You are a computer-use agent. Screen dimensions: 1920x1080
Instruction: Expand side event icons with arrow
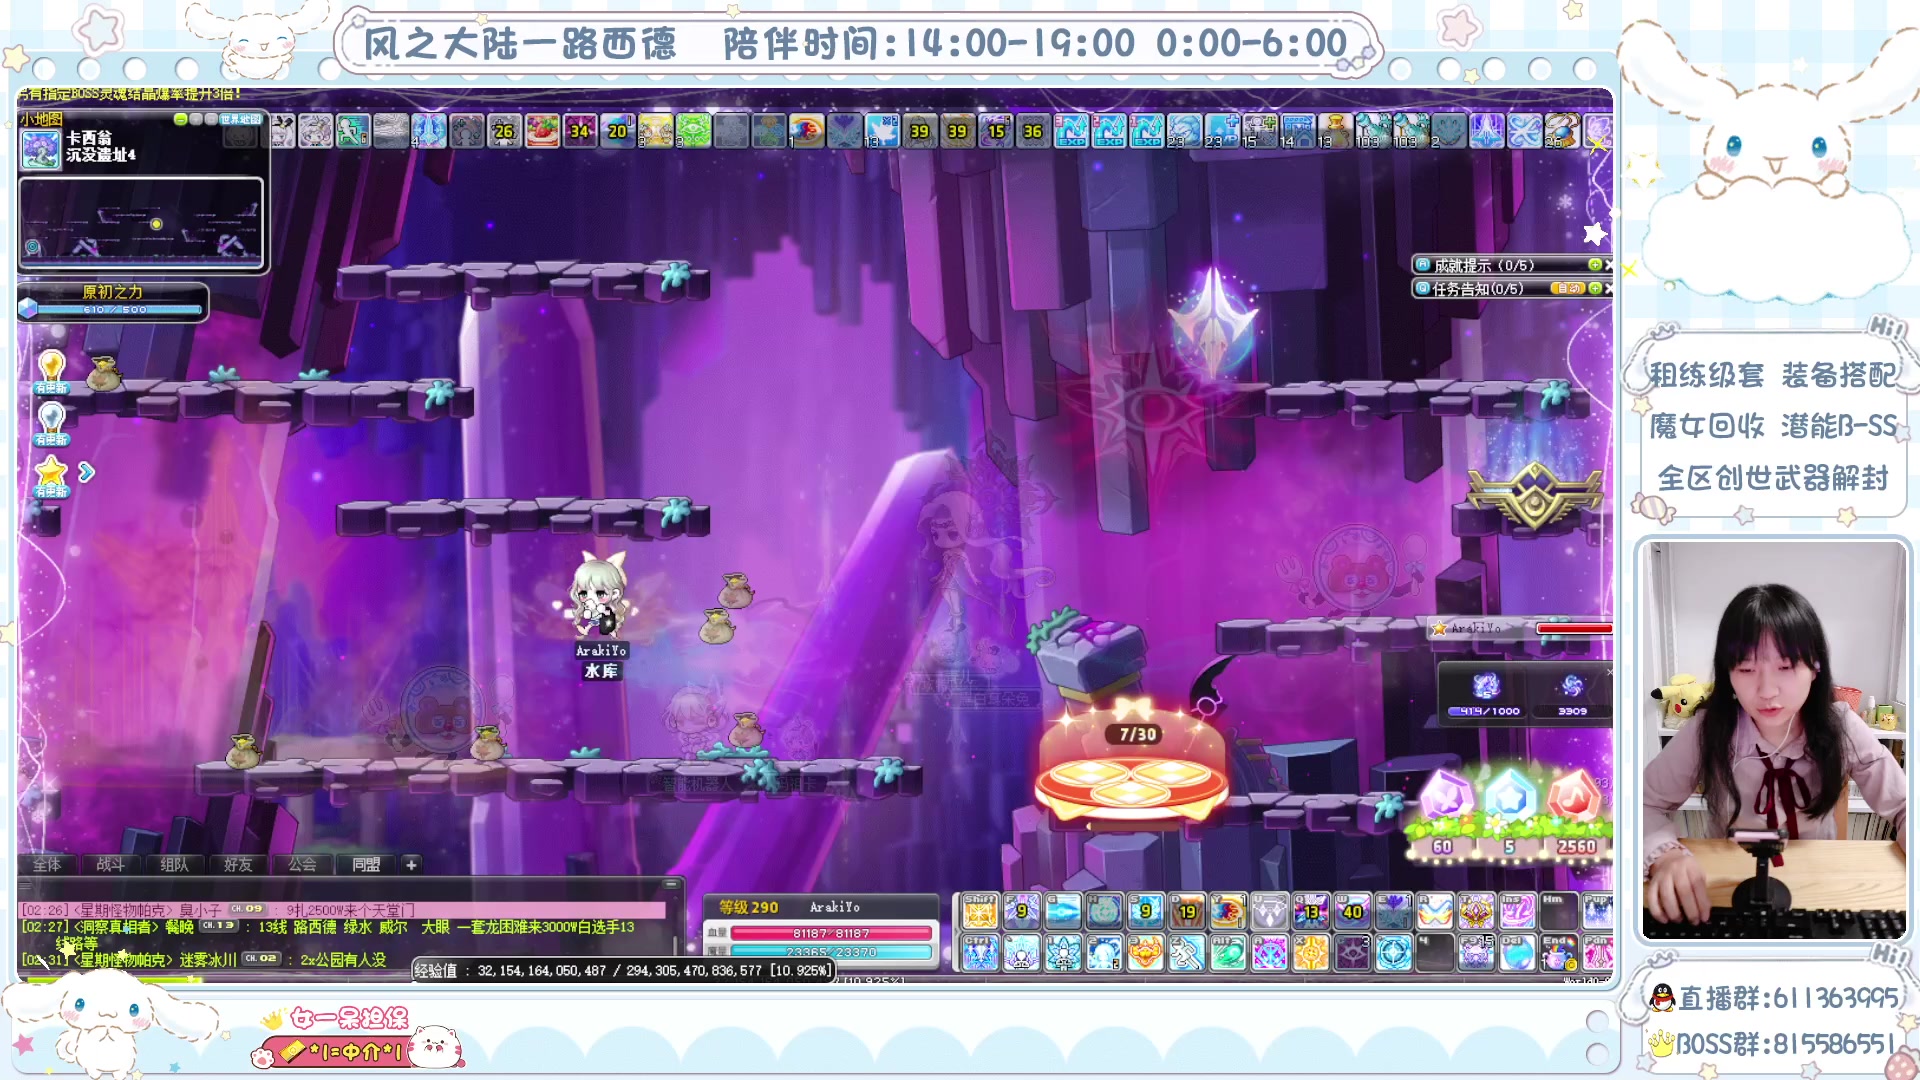[87, 472]
